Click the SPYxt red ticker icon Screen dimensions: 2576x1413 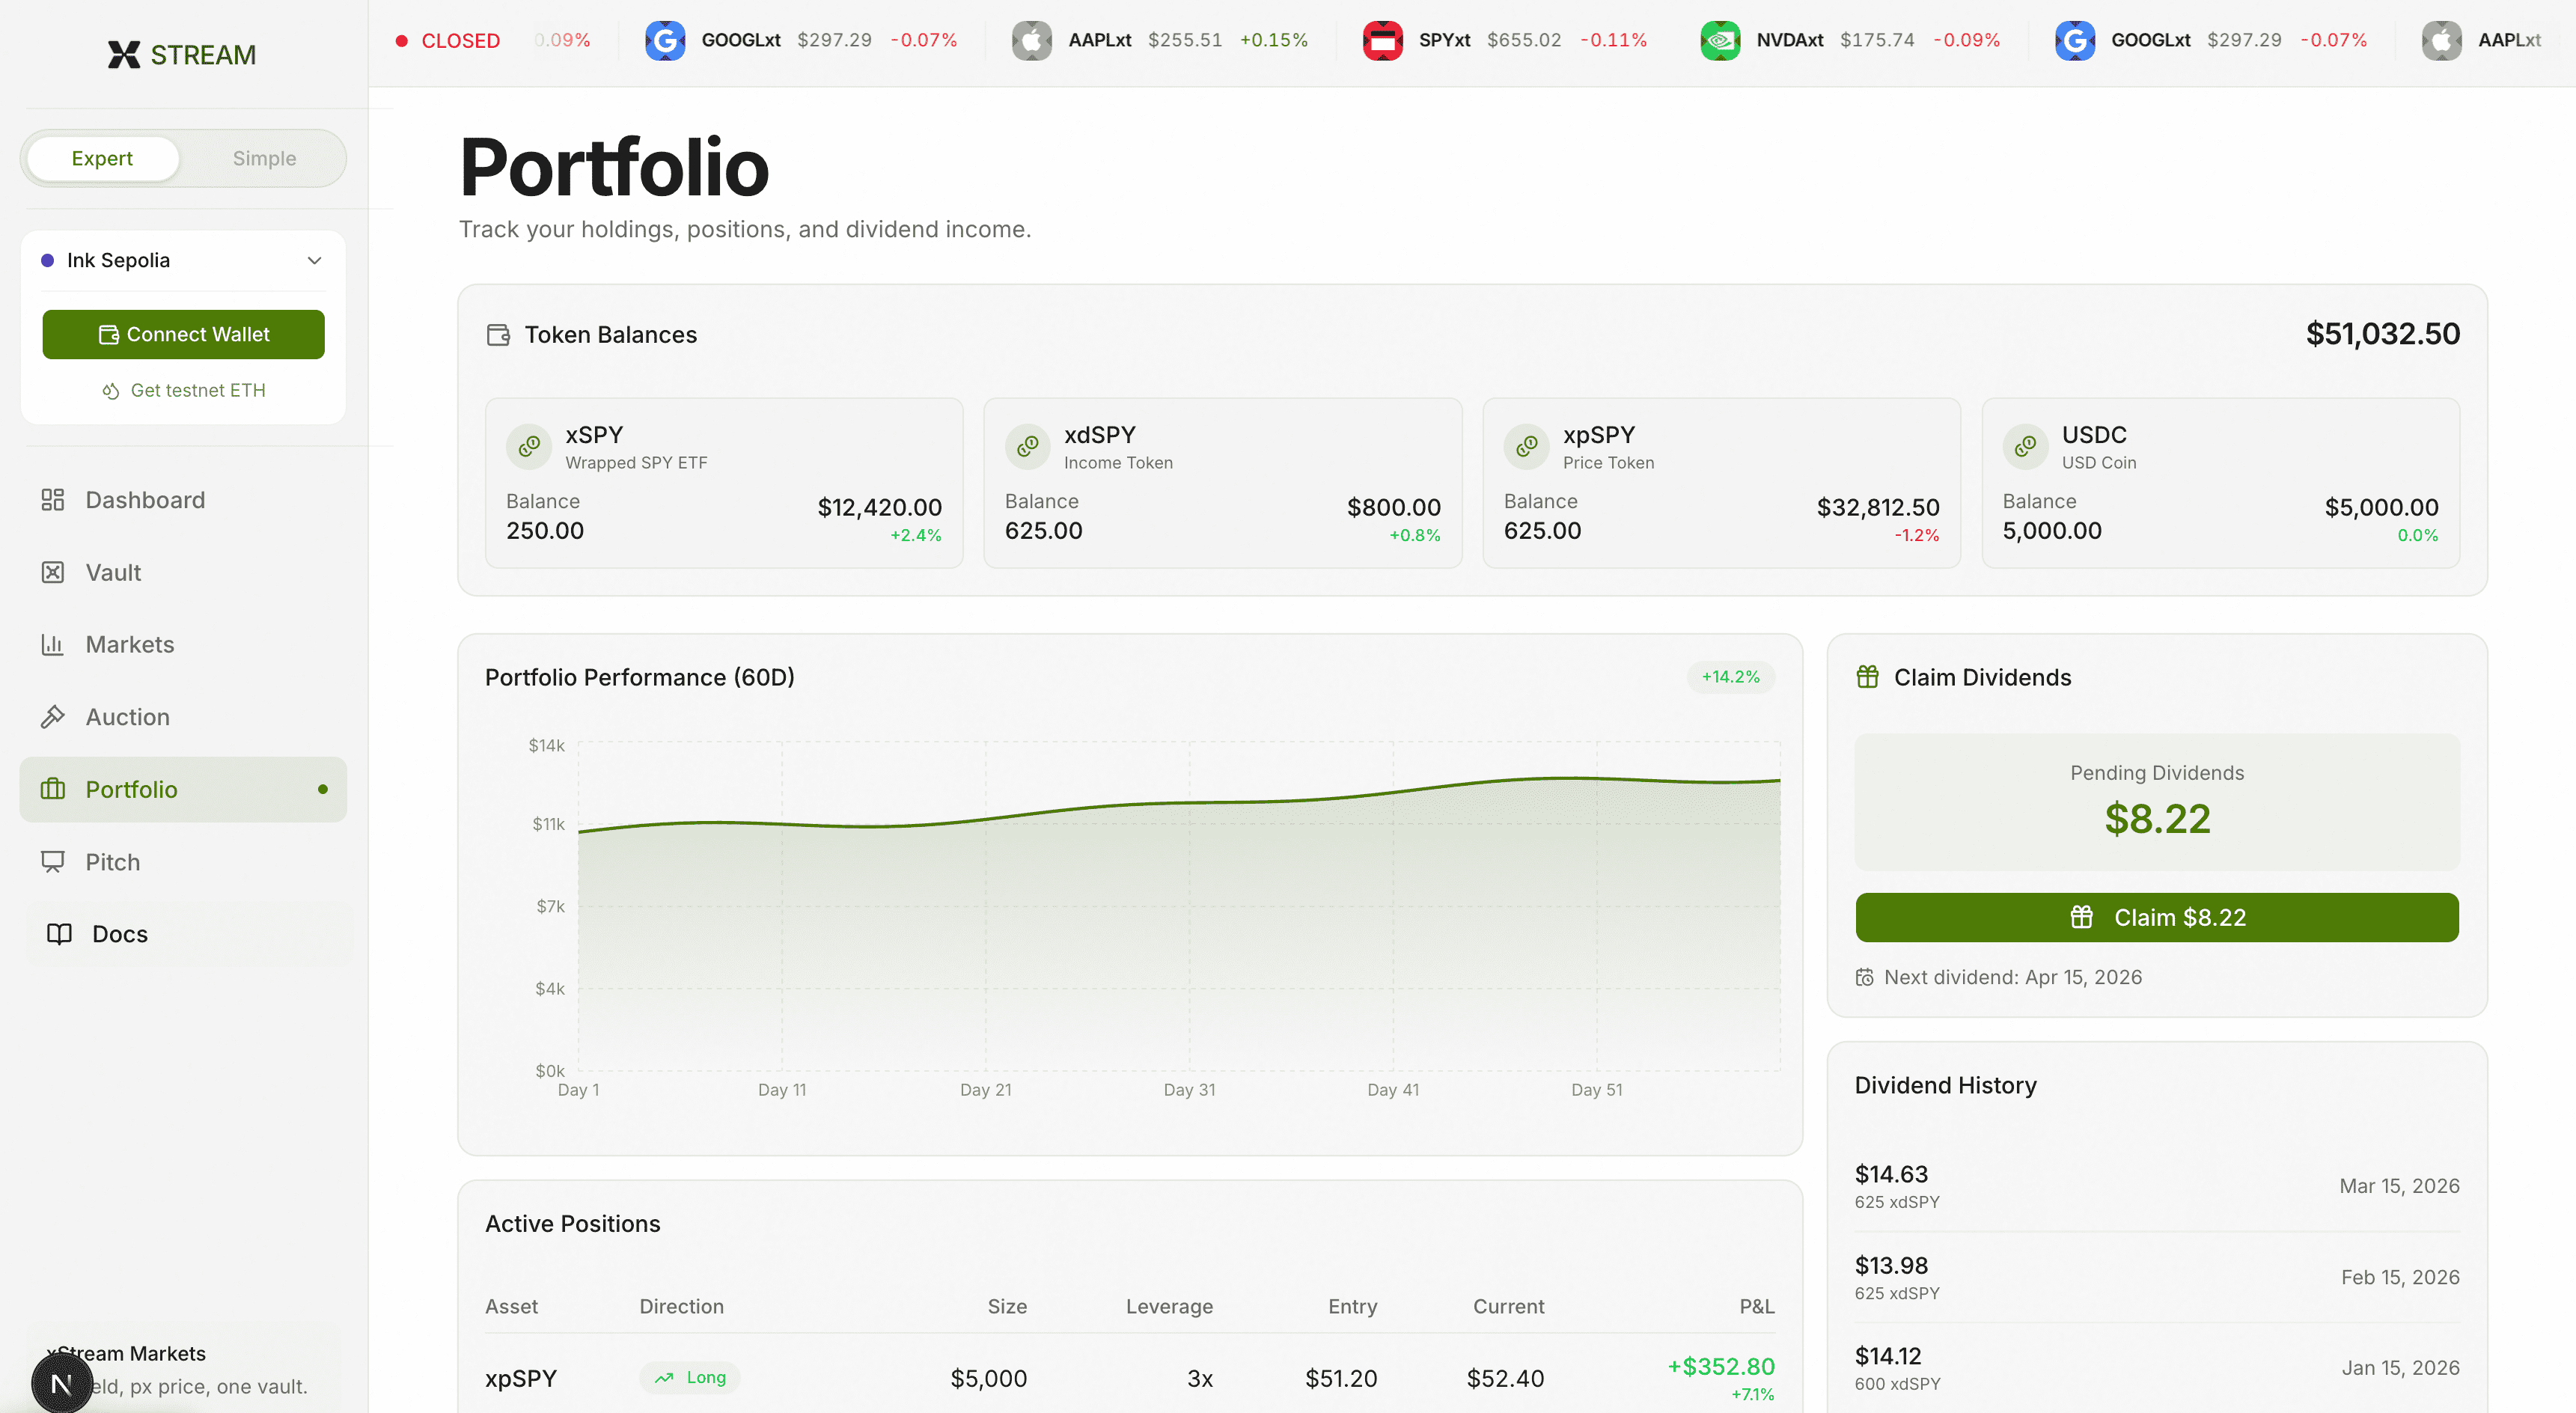[1382, 40]
